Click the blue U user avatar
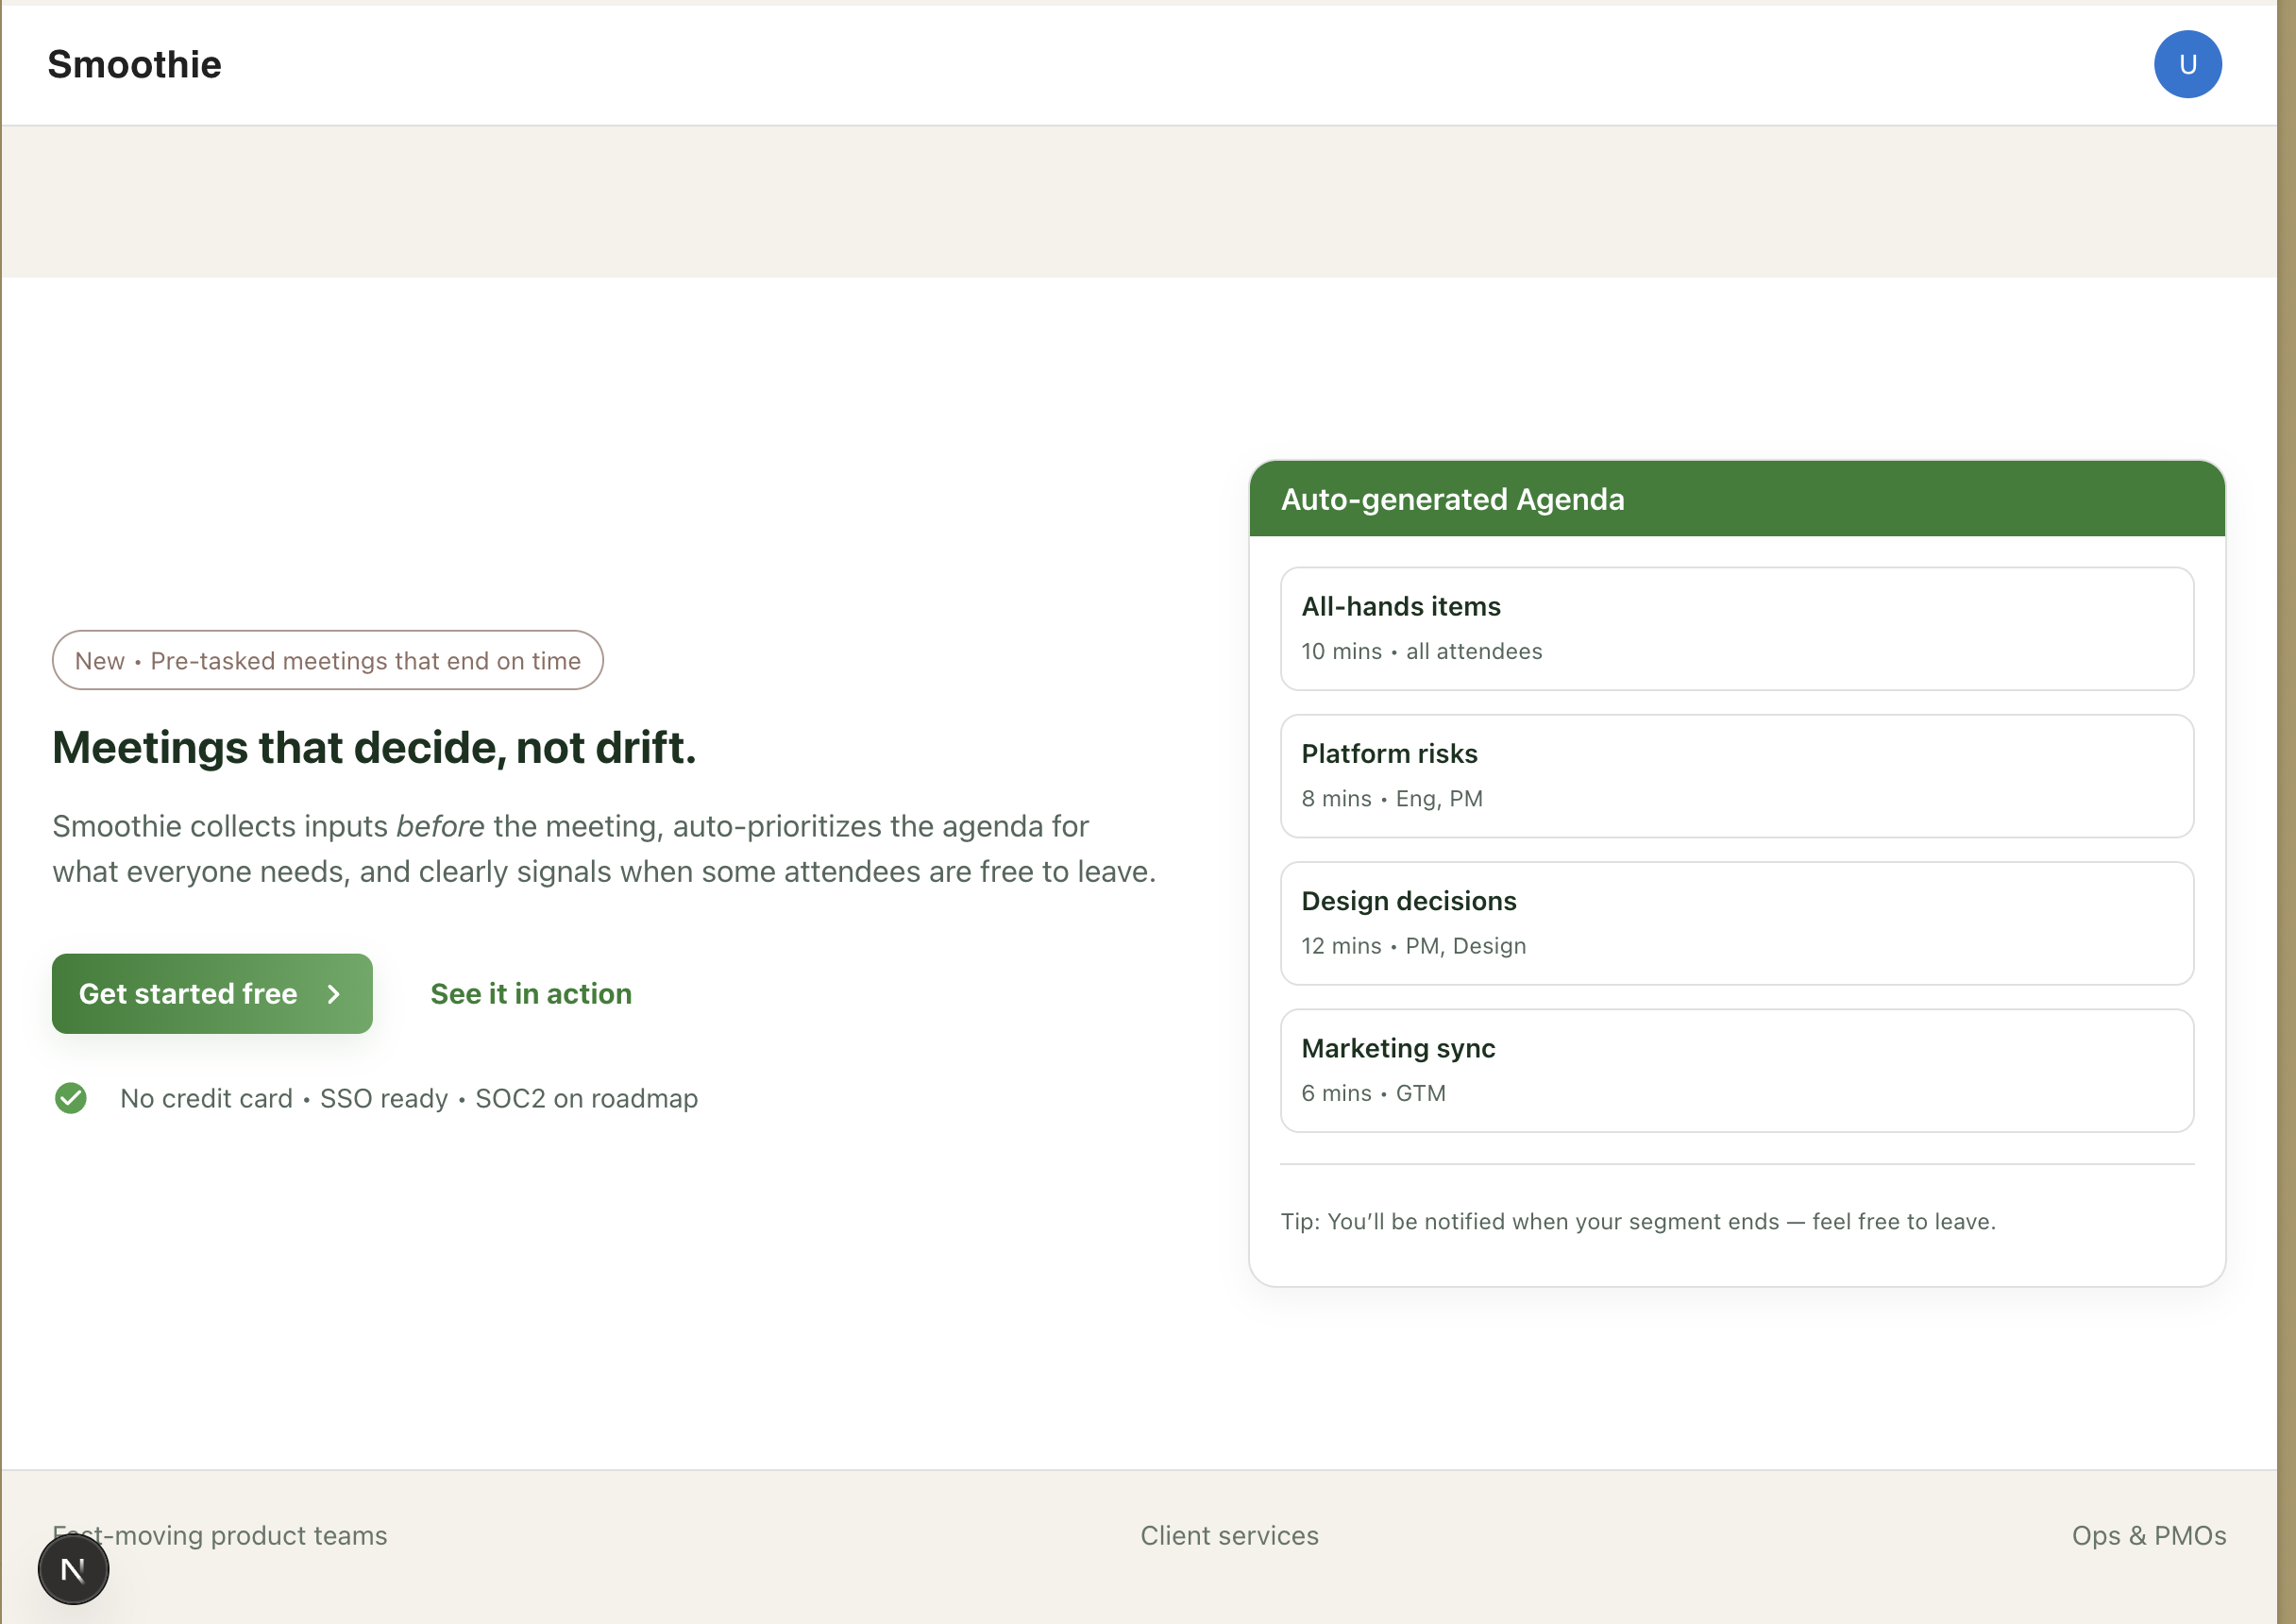The image size is (2296, 1624). click(2187, 65)
